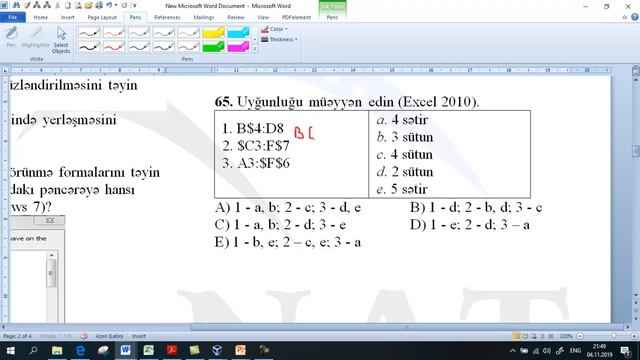The width and height of the screenshot is (640, 360).
Task: Zoom out with the minus button
Action: click(580, 336)
